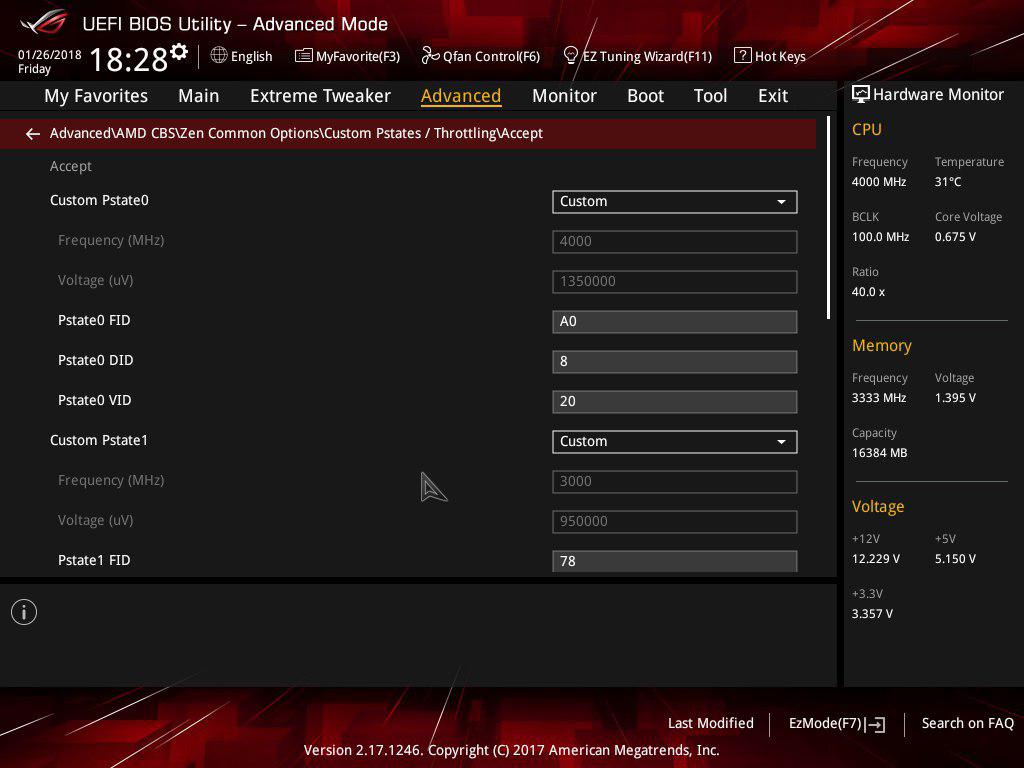The height and width of the screenshot is (768, 1024).
Task: Switch to the Monitor tab
Action: click(564, 96)
